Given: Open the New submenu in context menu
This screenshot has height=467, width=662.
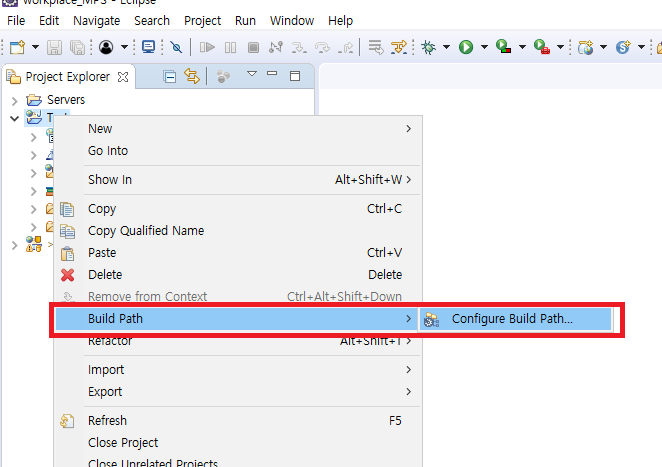Looking at the screenshot, I should tap(238, 129).
